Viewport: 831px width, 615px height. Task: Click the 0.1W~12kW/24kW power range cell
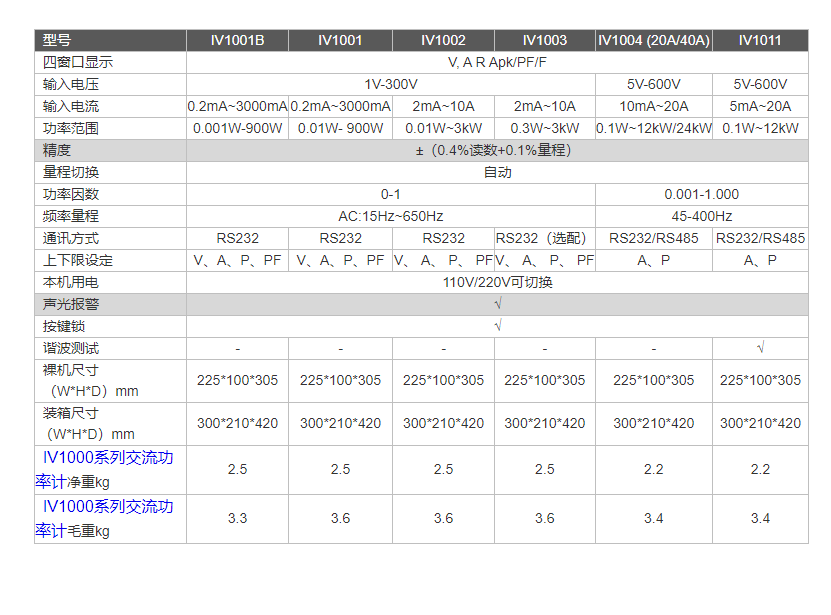pos(653,128)
